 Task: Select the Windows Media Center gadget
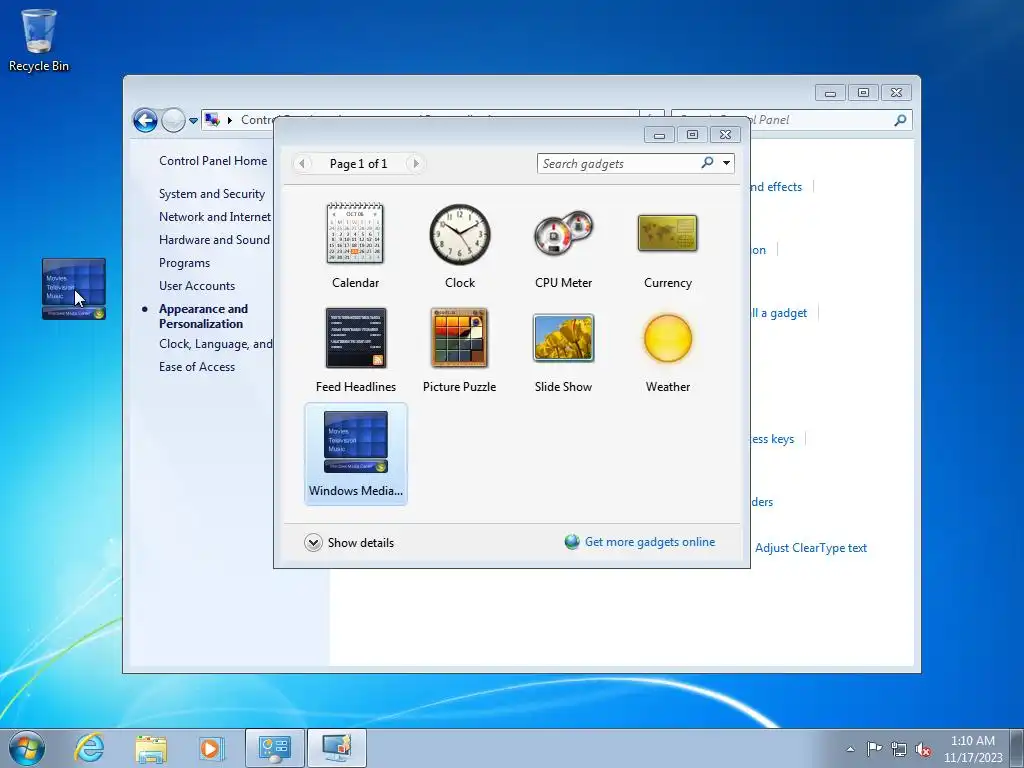(355, 454)
